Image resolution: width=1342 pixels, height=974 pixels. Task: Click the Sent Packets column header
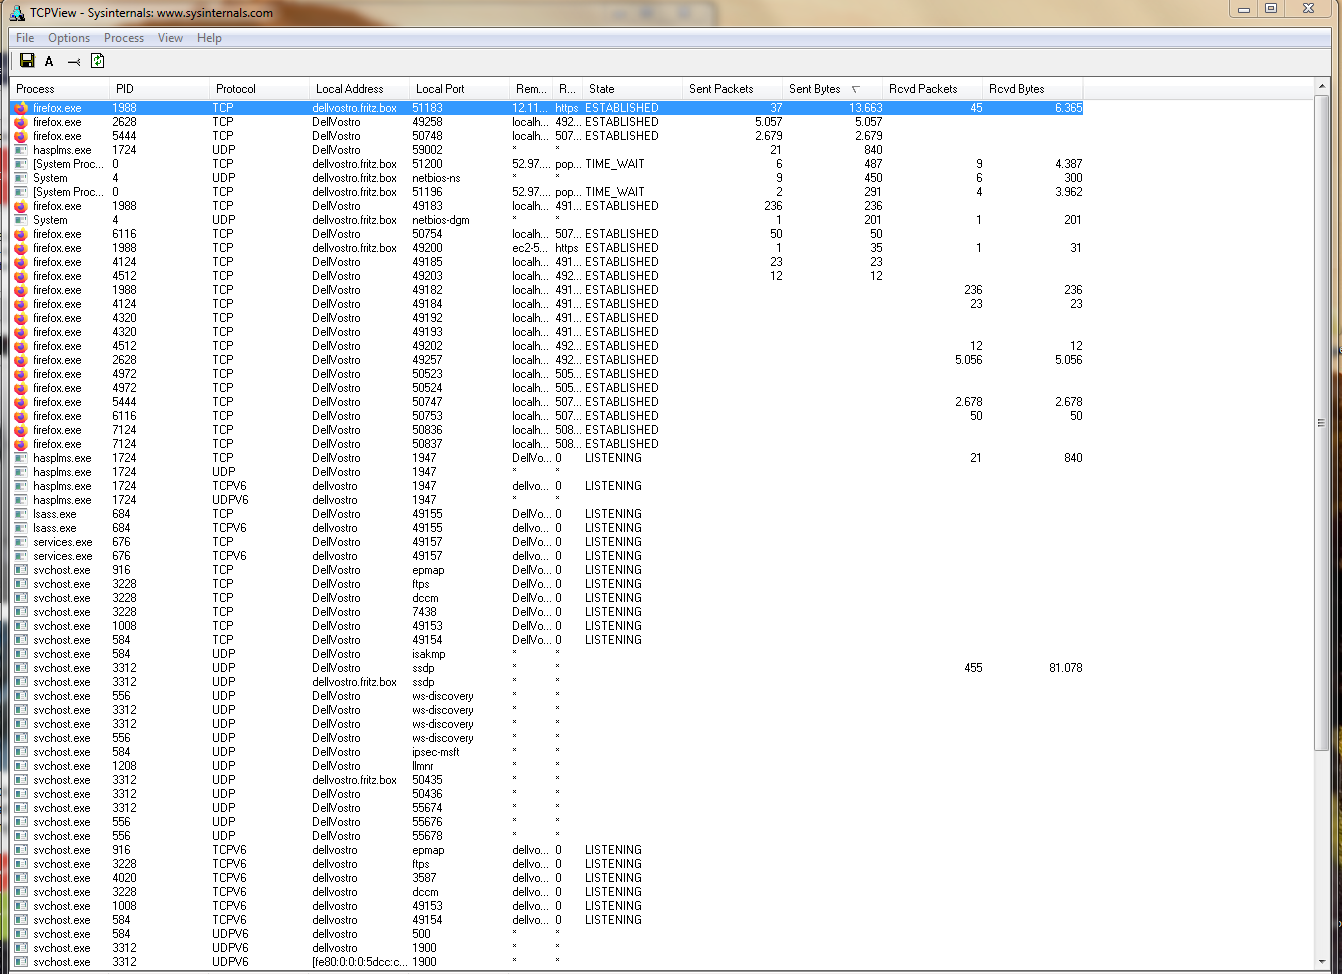732,89
